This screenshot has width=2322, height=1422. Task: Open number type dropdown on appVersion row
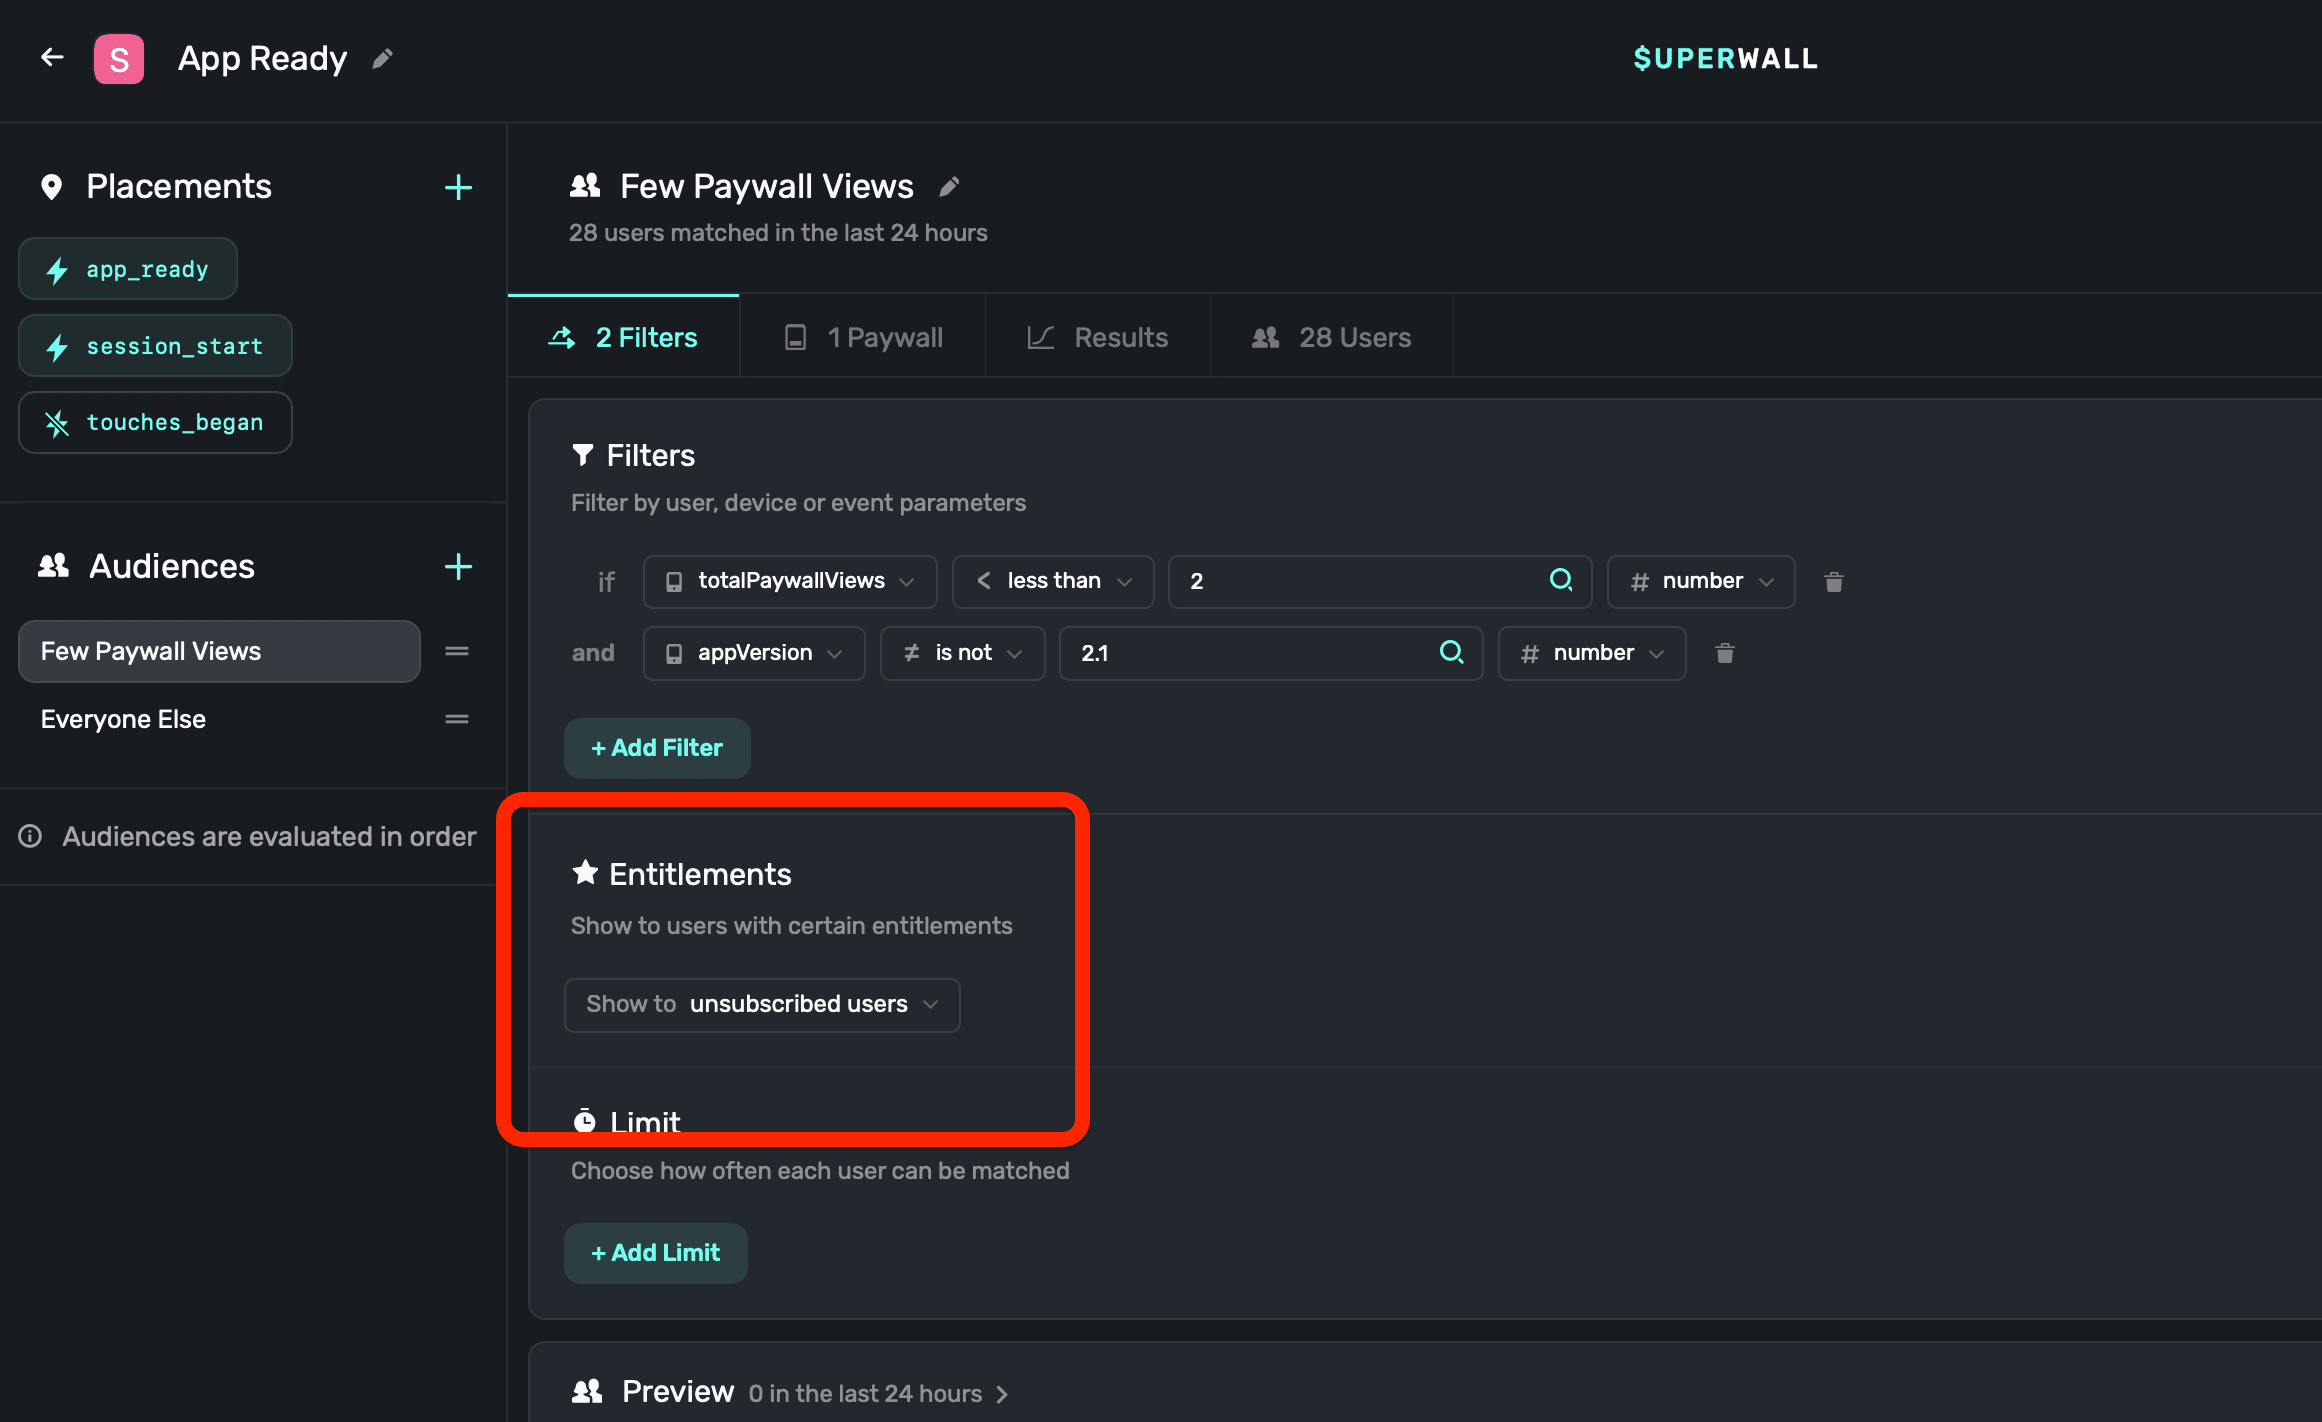click(1591, 654)
